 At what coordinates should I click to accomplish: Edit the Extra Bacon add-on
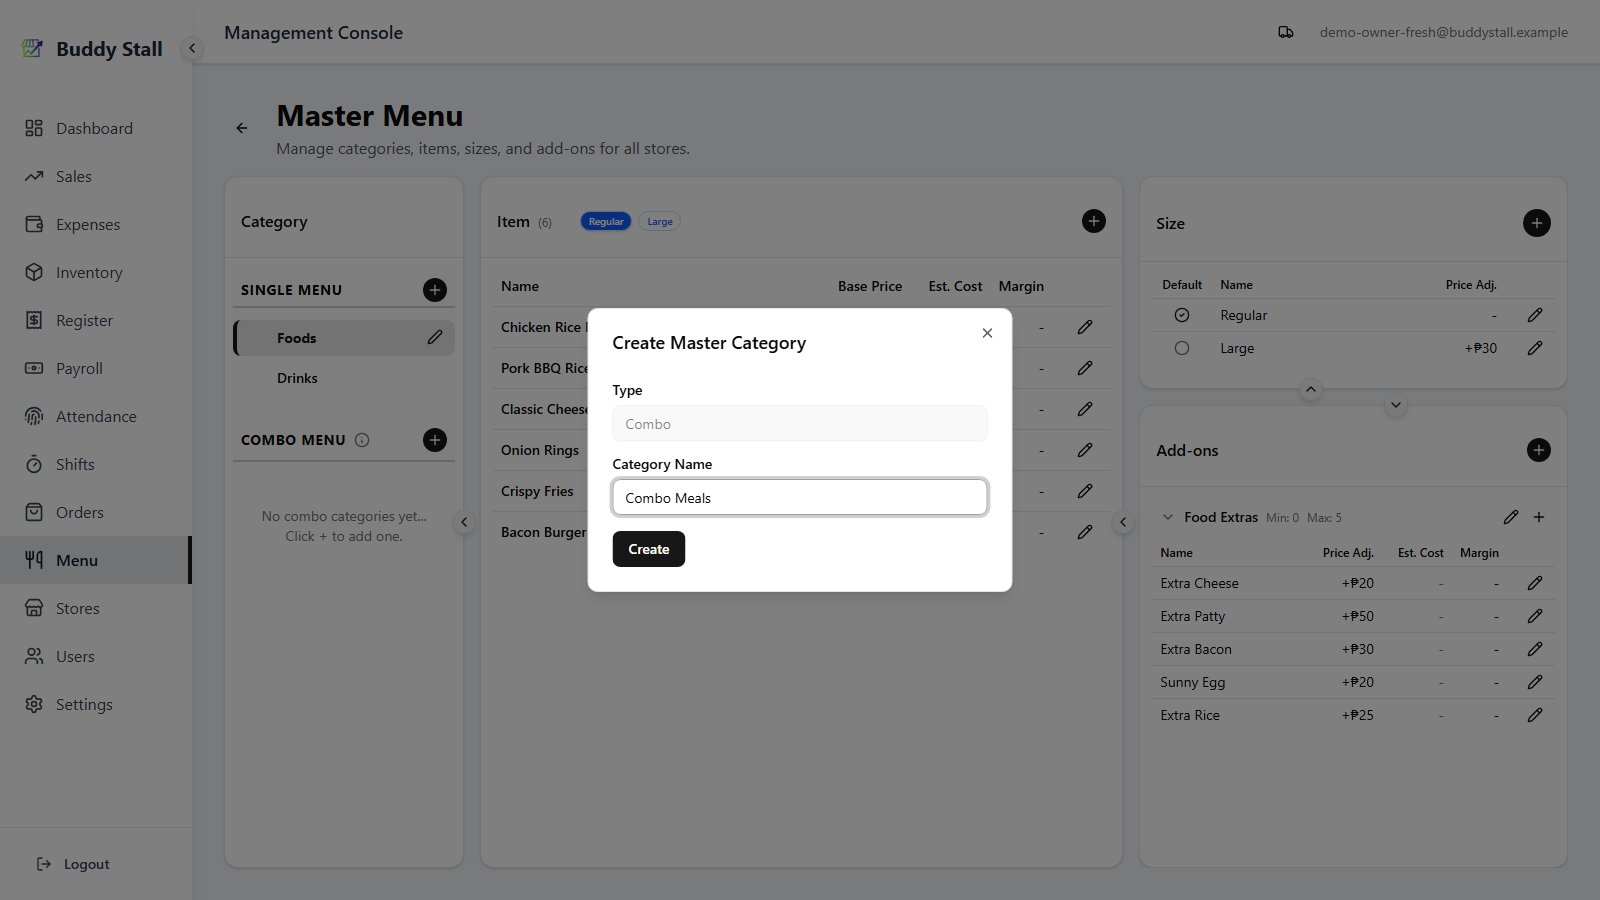(x=1535, y=649)
